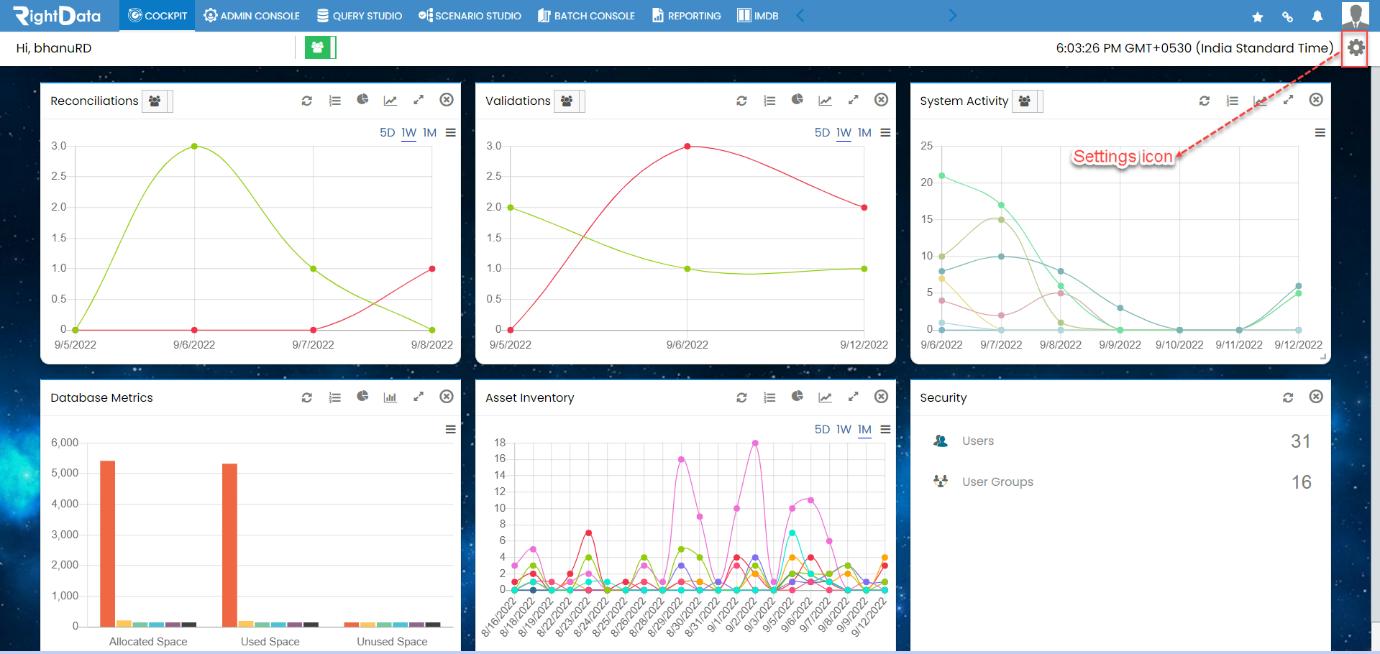Viewport: 1380px width, 654px height.
Task: Select the 5D range in Validations
Action: [x=822, y=133]
